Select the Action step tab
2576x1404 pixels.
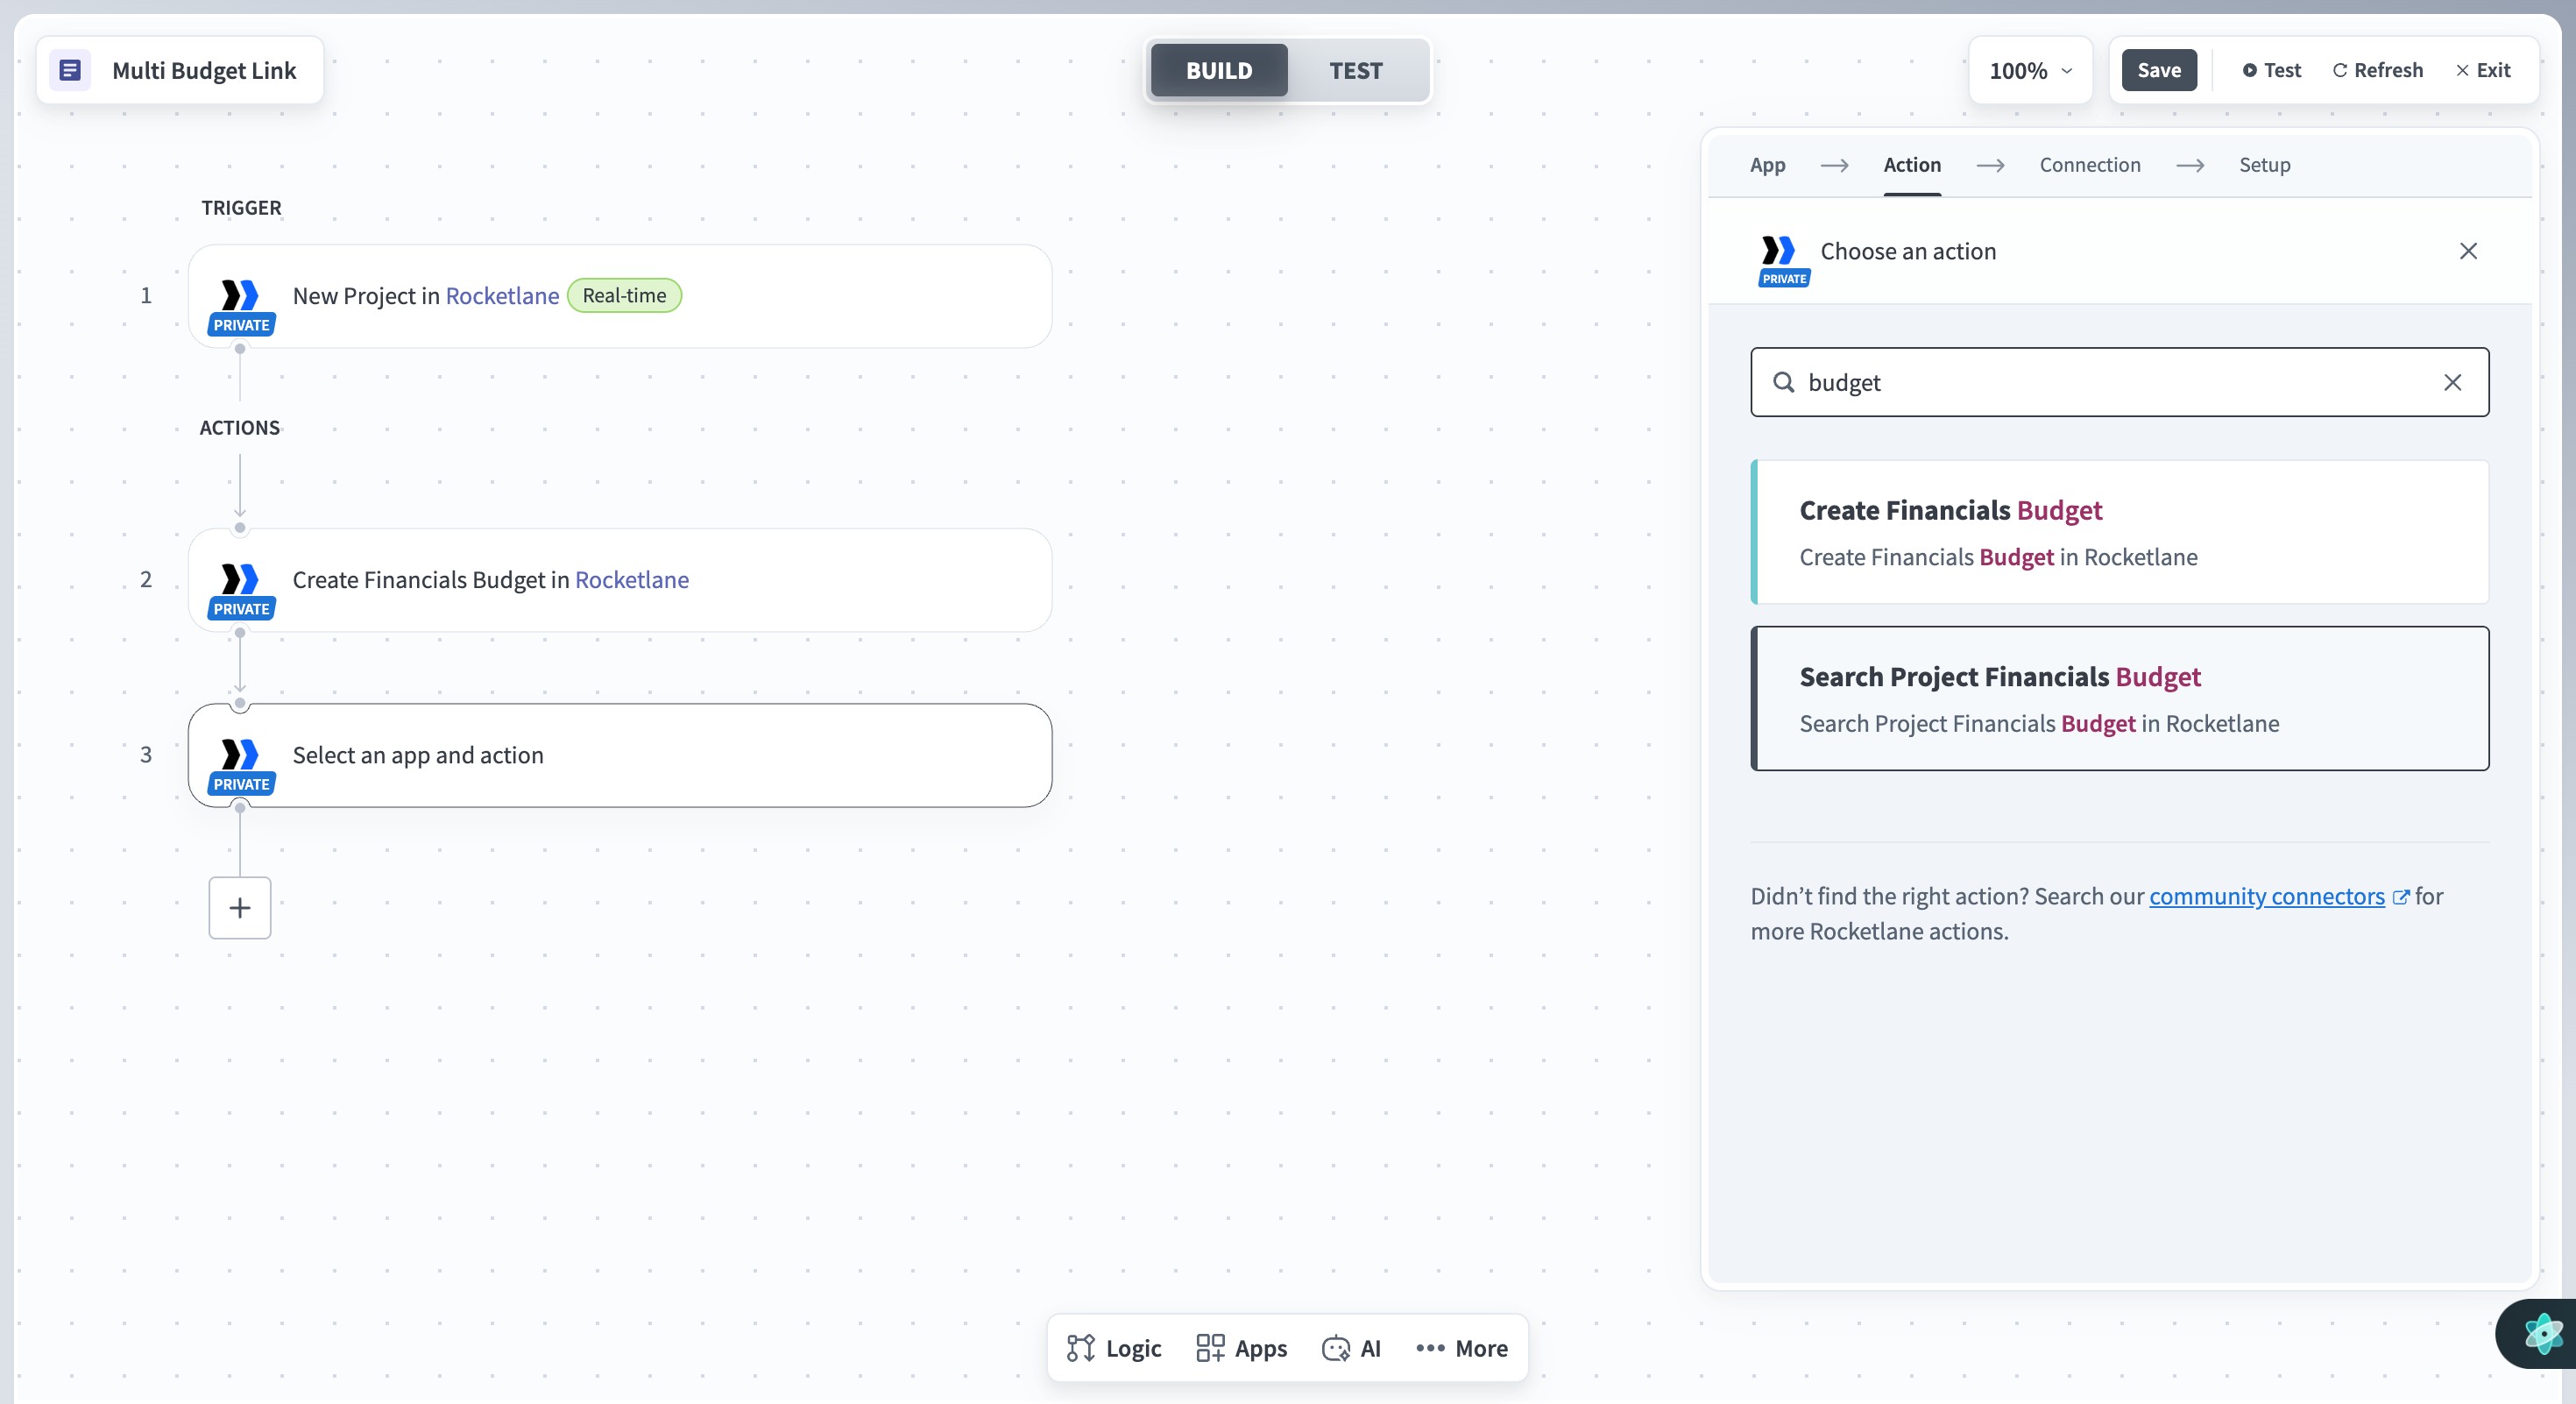(x=1912, y=165)
